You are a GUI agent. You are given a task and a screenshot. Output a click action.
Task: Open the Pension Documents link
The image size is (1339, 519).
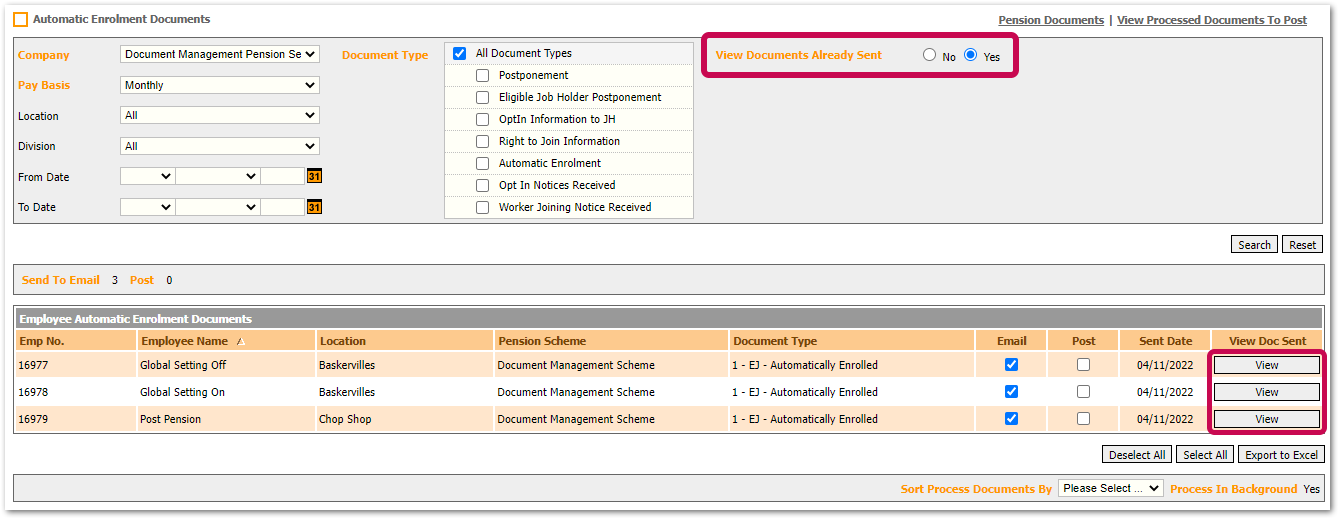tap(1050, 20)
